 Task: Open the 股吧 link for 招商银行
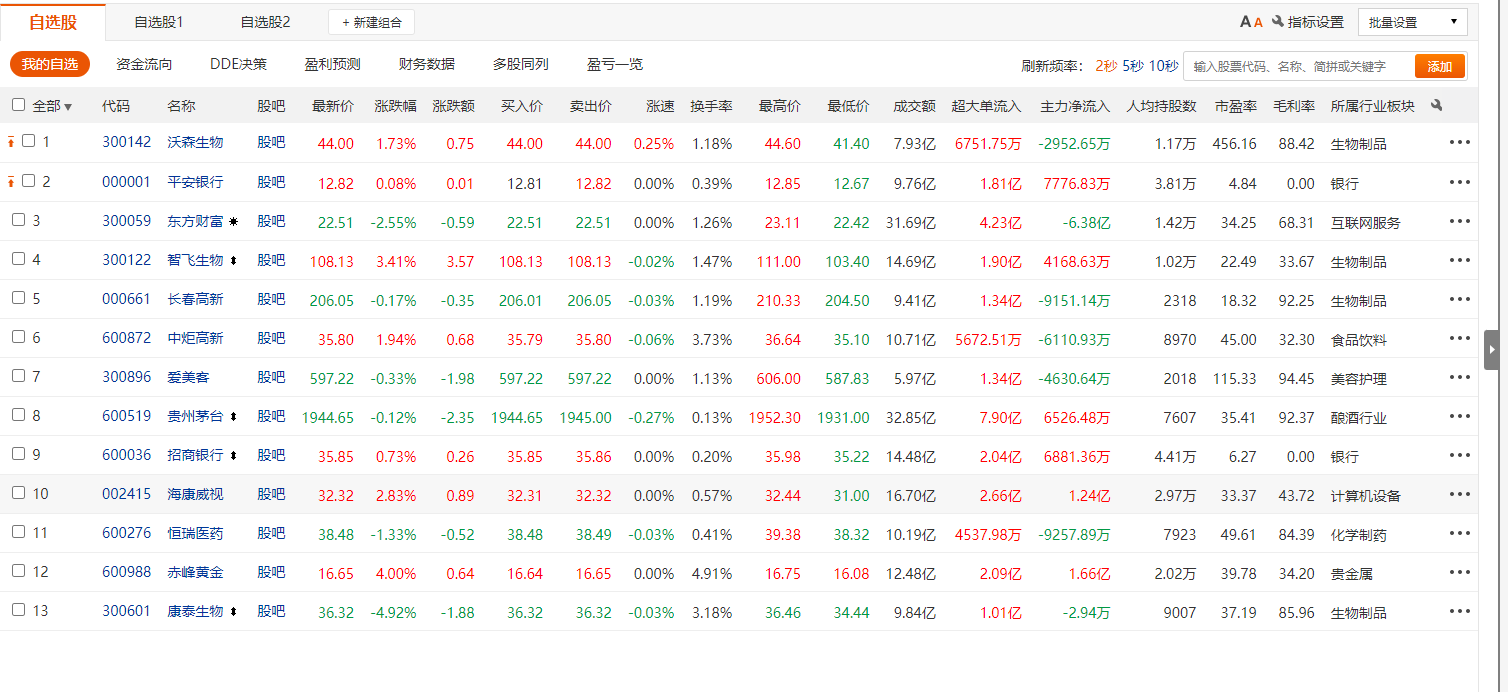(x=271, y=455)
